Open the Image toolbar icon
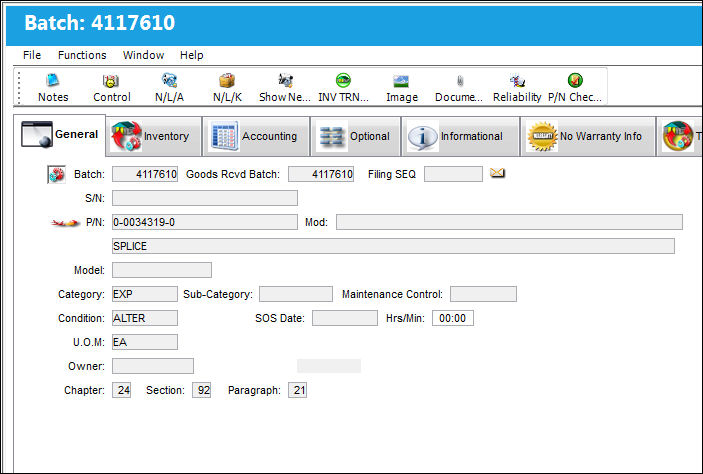The height and width of the screenshot is (474, 703). pyautogui.click(x=401, y=87)
